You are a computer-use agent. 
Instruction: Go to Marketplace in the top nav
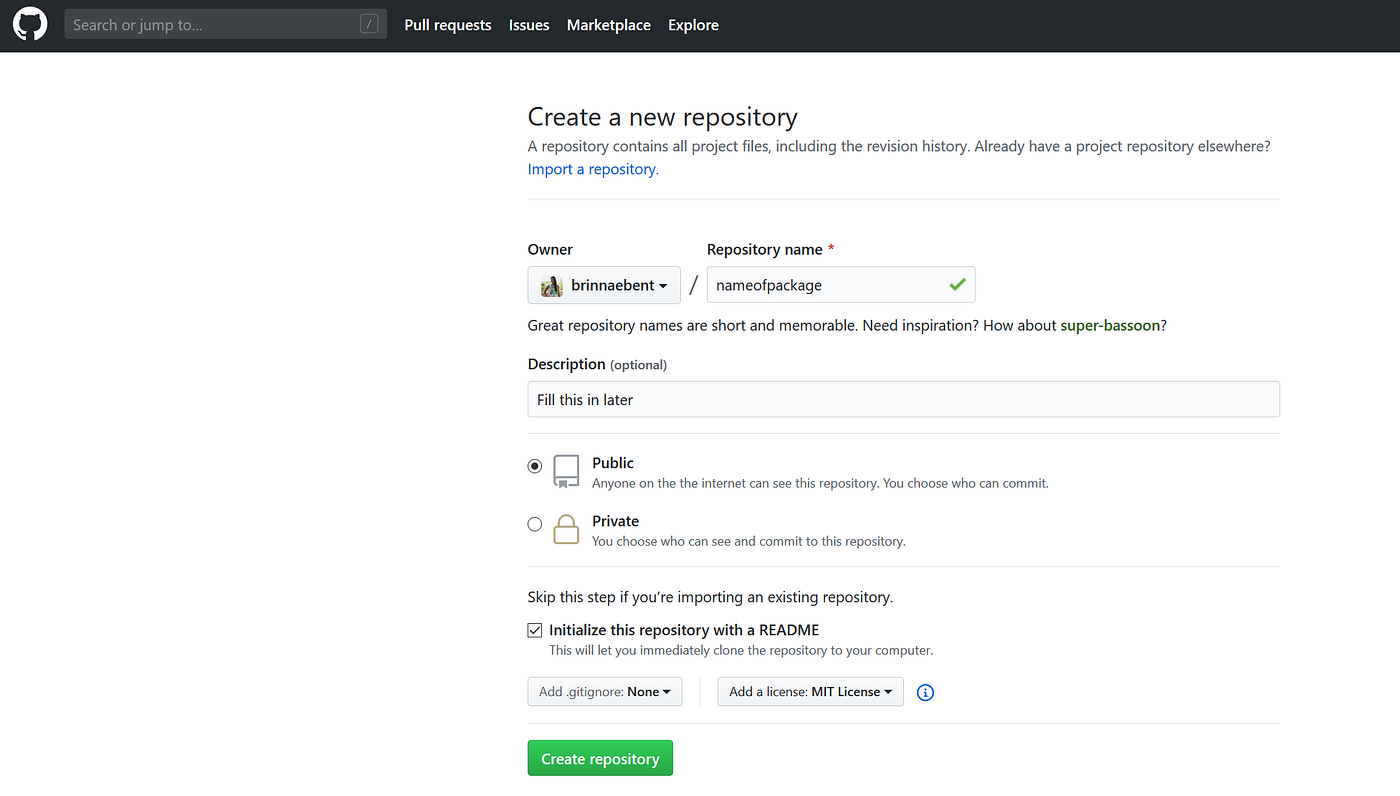pos(609,25)
